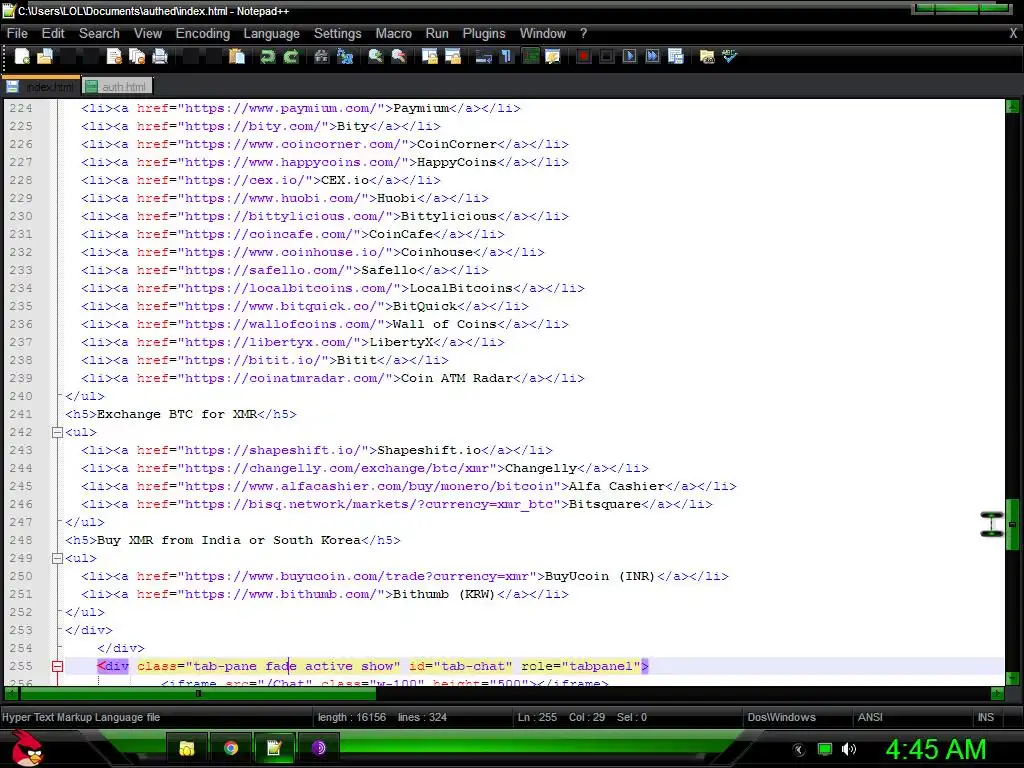Switch to the index.html tab
1024x768 pixels.
pyautogui.click(x=41, y=86)
